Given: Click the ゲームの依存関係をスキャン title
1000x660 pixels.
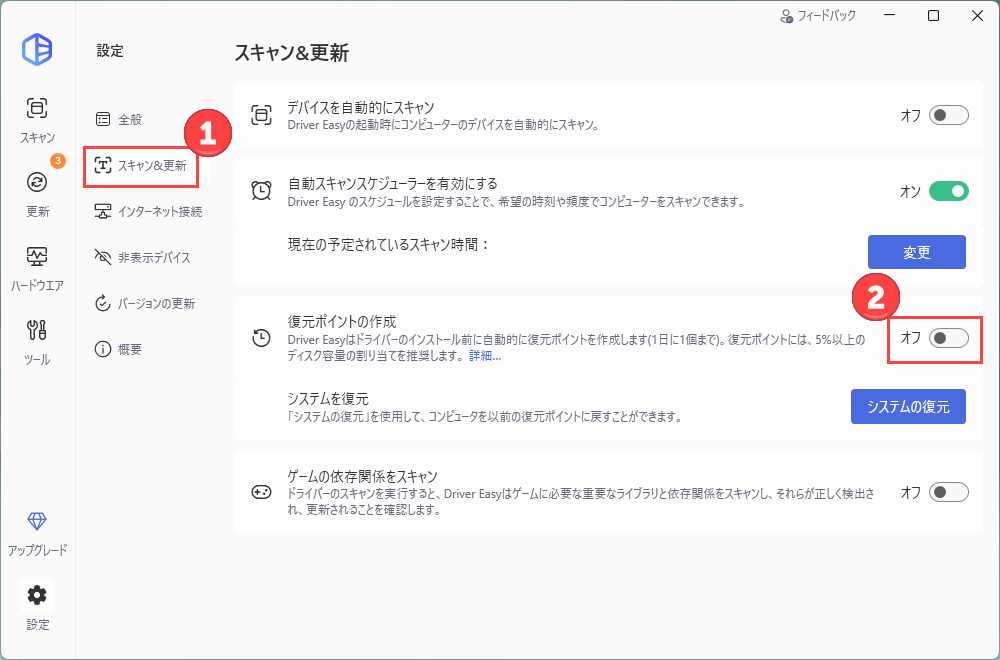Looking at the screenshot, I should [362, 476].
